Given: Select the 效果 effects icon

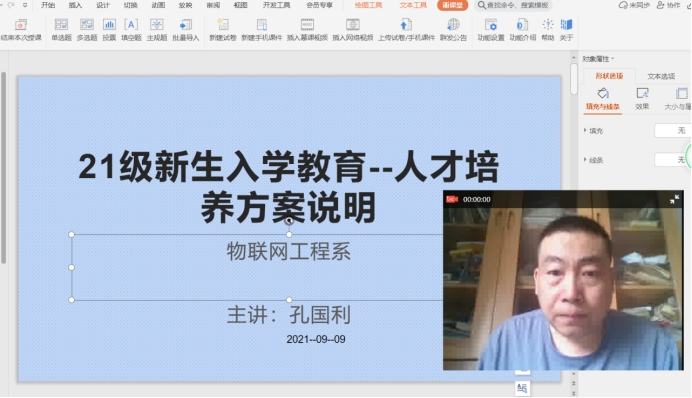Looking at the screenshot, I should point(642,99).
